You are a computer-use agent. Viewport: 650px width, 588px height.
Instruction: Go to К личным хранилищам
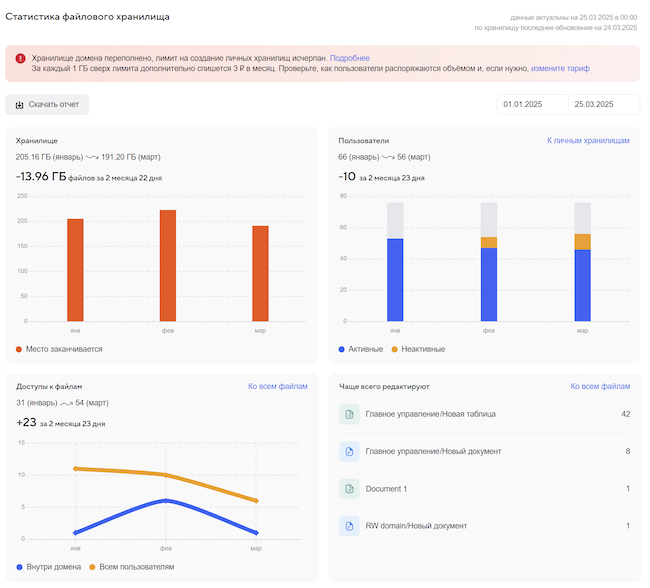(x=588, y=141)
